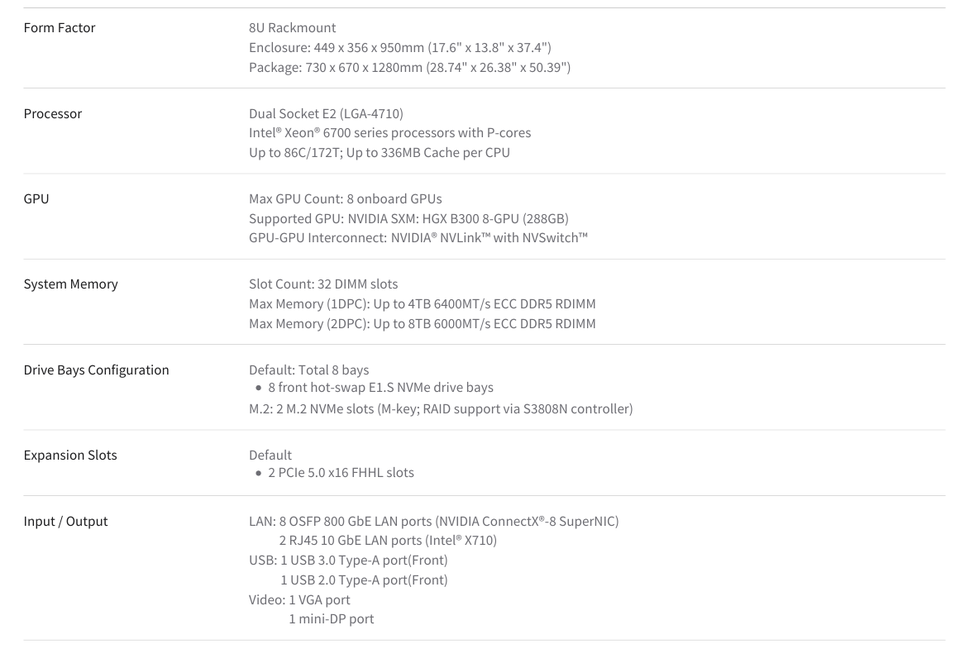Select the Intel Xeon 6700 series line
Viewport: 960px width, 649px height.
(x=389, y=133)
